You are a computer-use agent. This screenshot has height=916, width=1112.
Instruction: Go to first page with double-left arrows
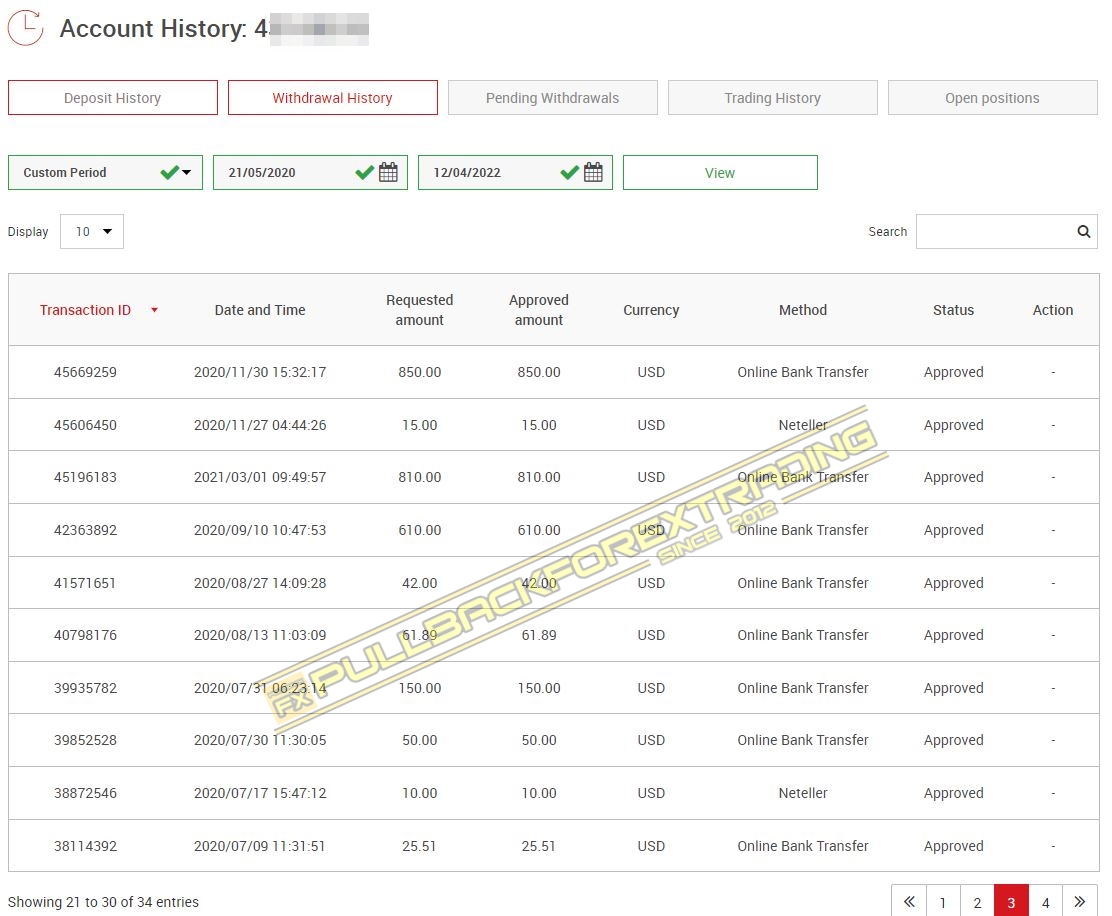click(908, 902)
